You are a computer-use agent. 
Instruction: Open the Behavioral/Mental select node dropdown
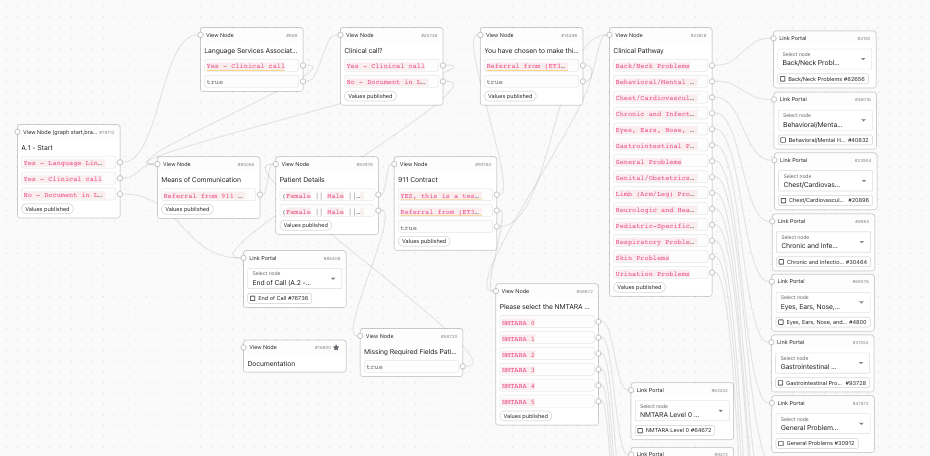(823, 124)
